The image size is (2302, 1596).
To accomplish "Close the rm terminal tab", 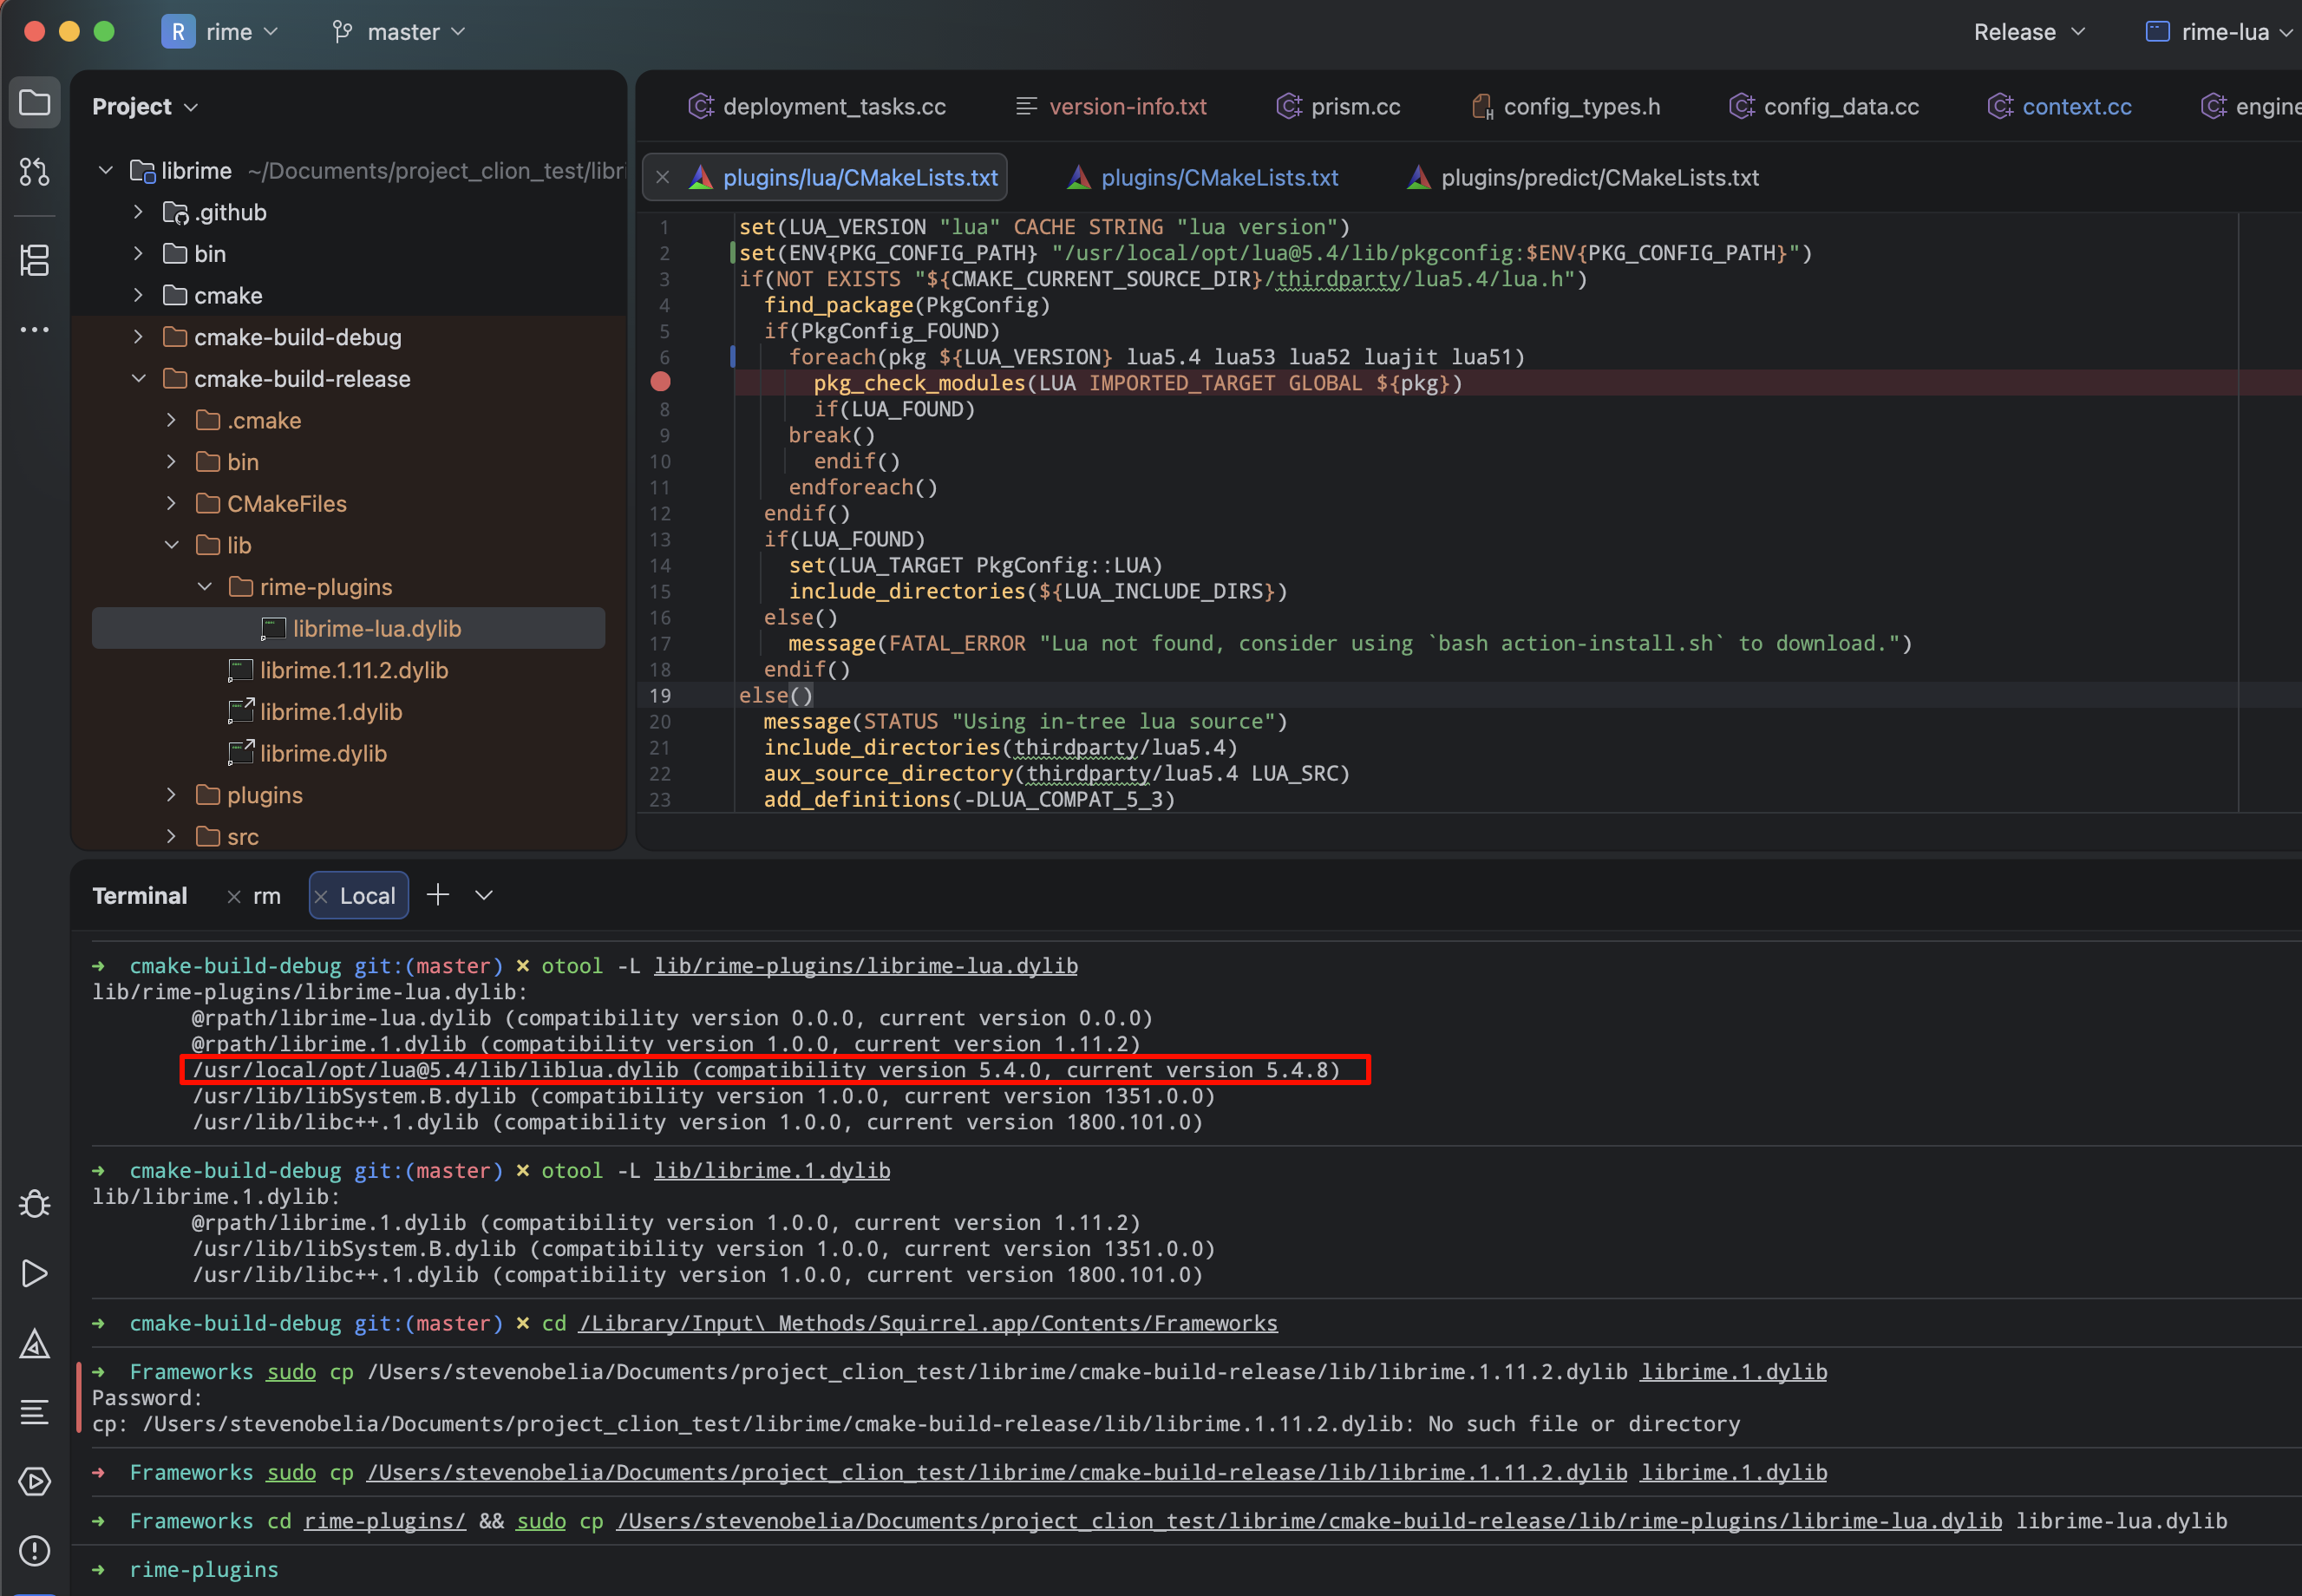I will point(234,897).
